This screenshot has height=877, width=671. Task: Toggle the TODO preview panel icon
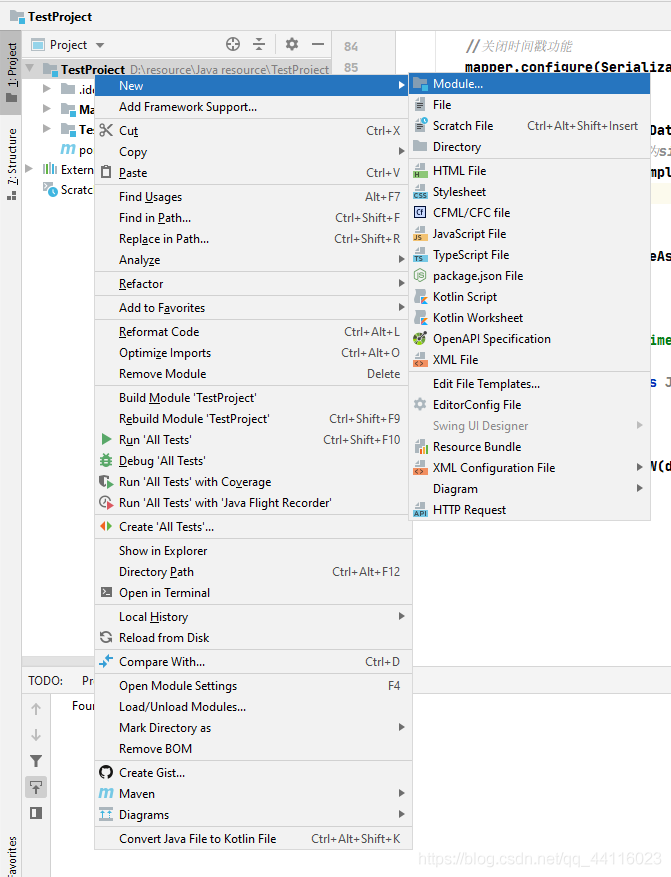(36, 813)
